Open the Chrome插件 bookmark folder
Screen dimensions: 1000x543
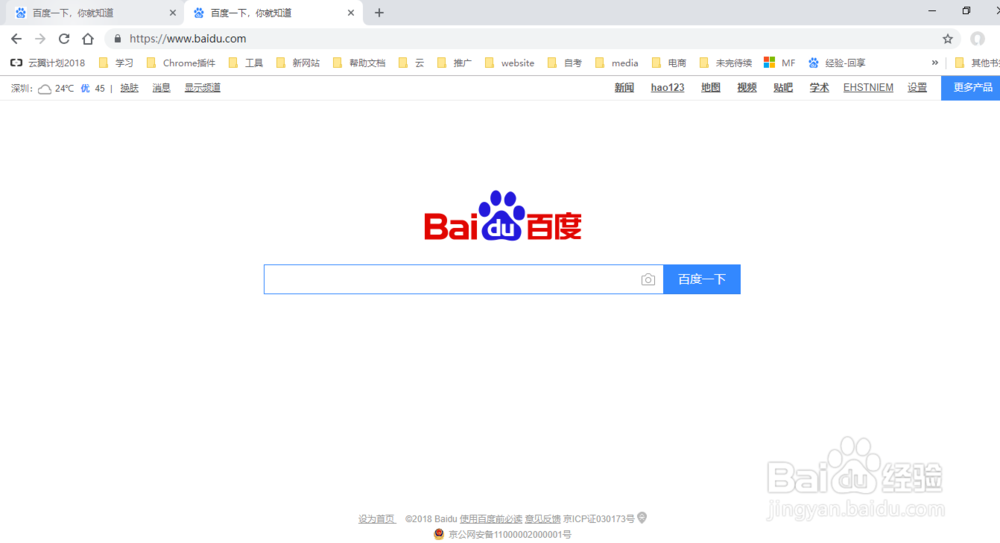(181, 63)
